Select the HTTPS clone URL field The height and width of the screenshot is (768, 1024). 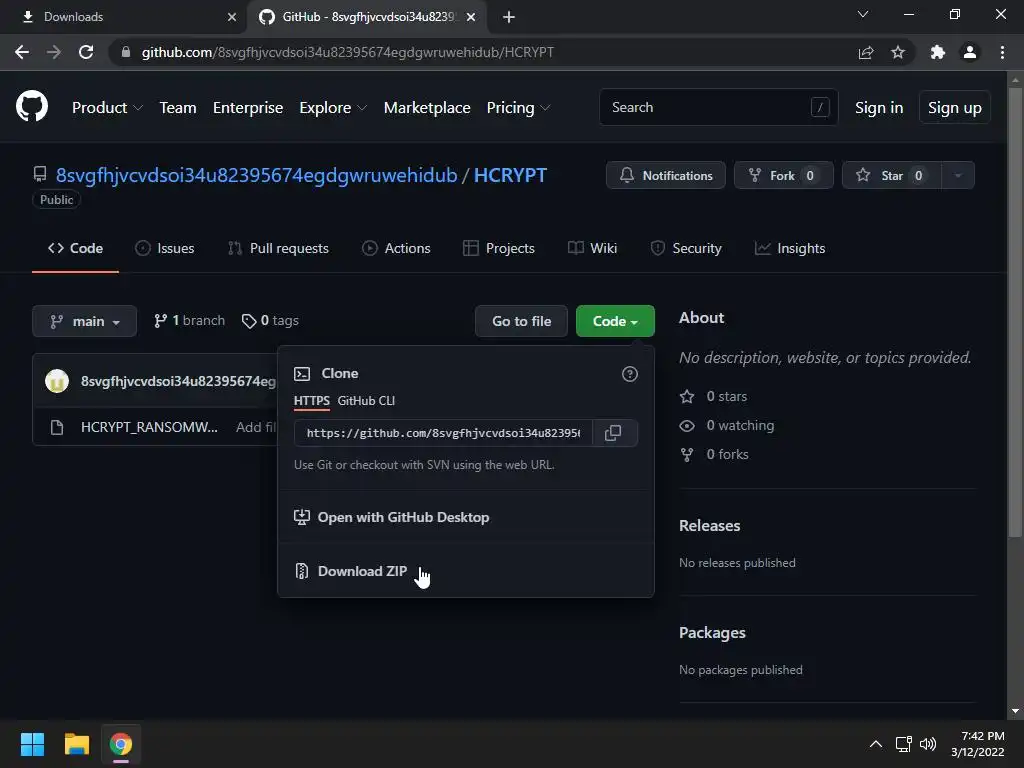443,433
